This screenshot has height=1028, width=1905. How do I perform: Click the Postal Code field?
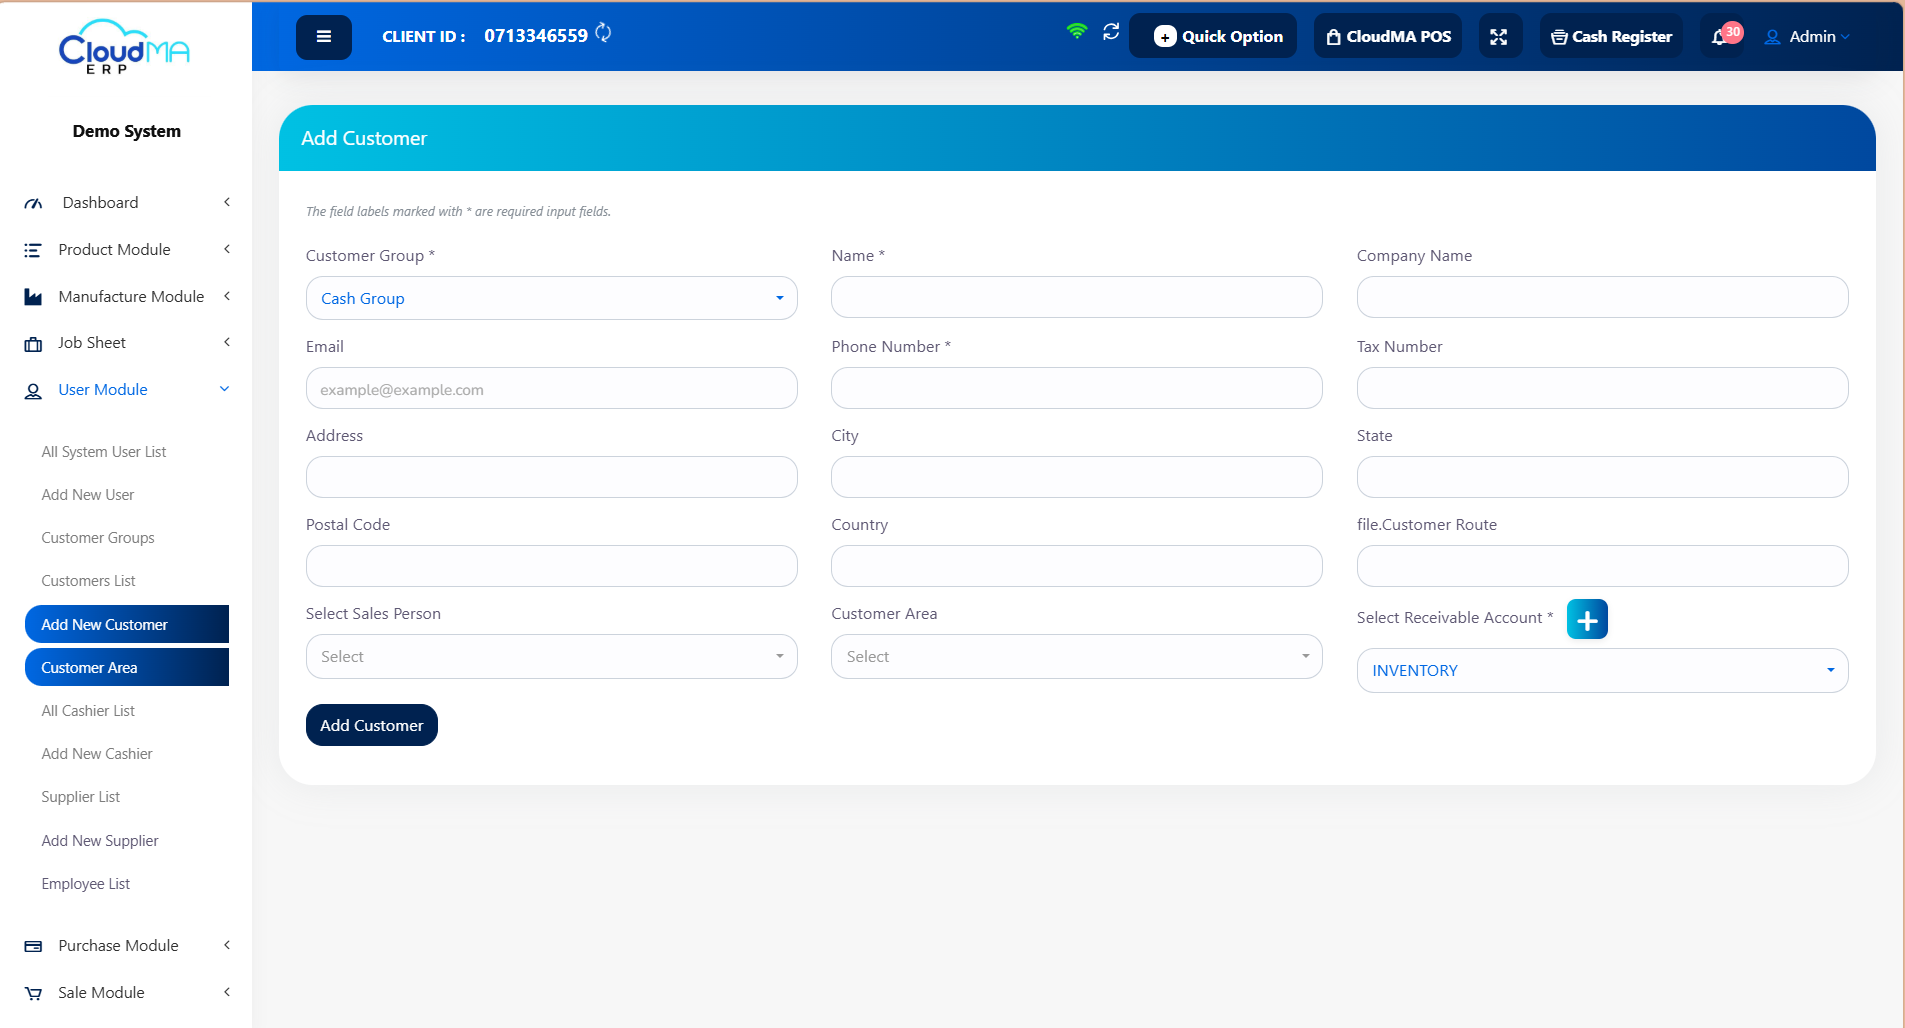(x=552, y=566)
